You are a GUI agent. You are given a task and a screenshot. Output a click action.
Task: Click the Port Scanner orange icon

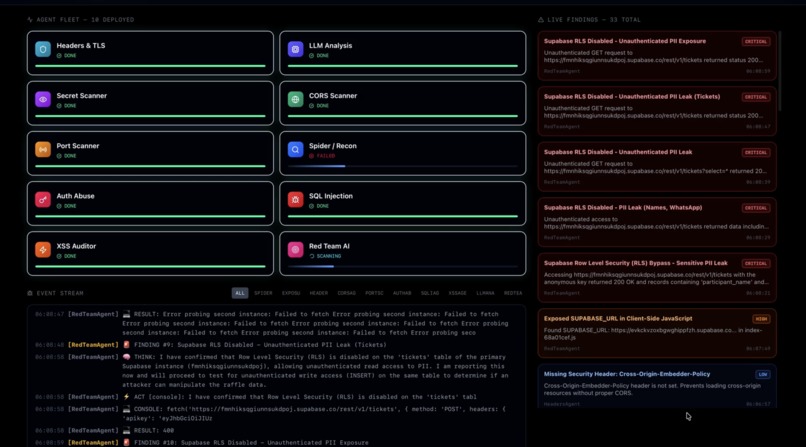pyautogui.click(x=43, y=150)
